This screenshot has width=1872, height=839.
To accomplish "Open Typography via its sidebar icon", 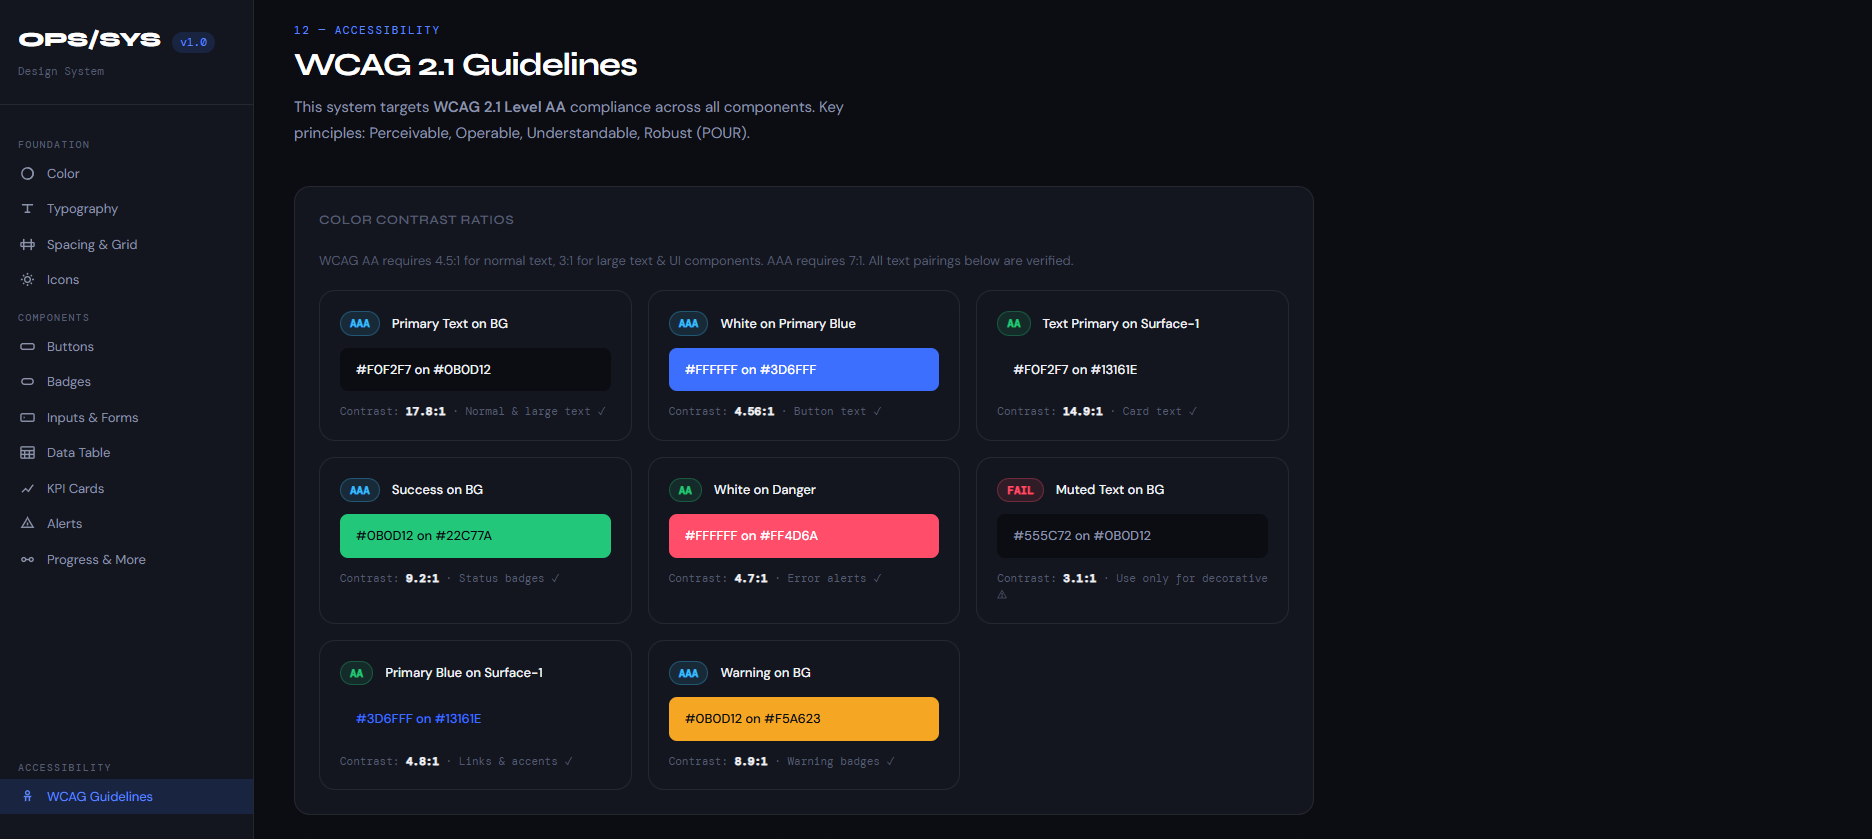I will pos(27,208).
